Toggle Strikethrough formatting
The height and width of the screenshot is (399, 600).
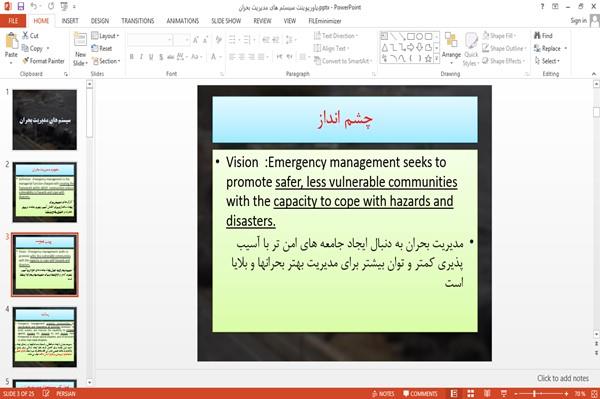pos(171,57)
